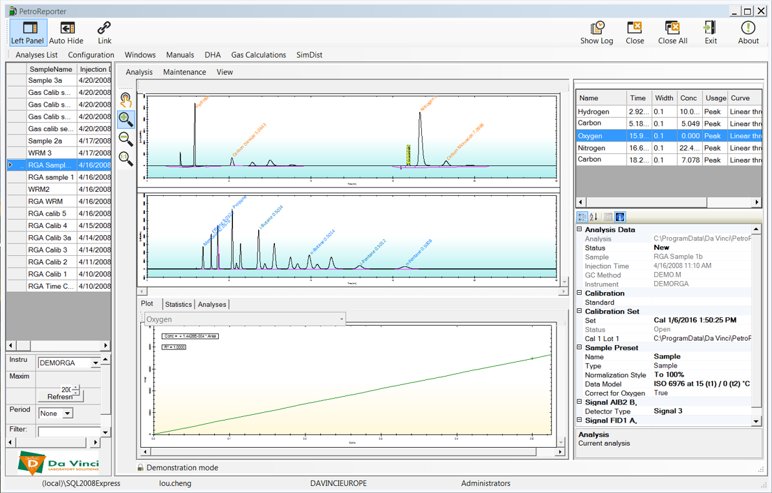The height and width of the screenshot is (493, 772).
Task: Click sample list horizontal scrollbar right arrow
Action: 105,345
